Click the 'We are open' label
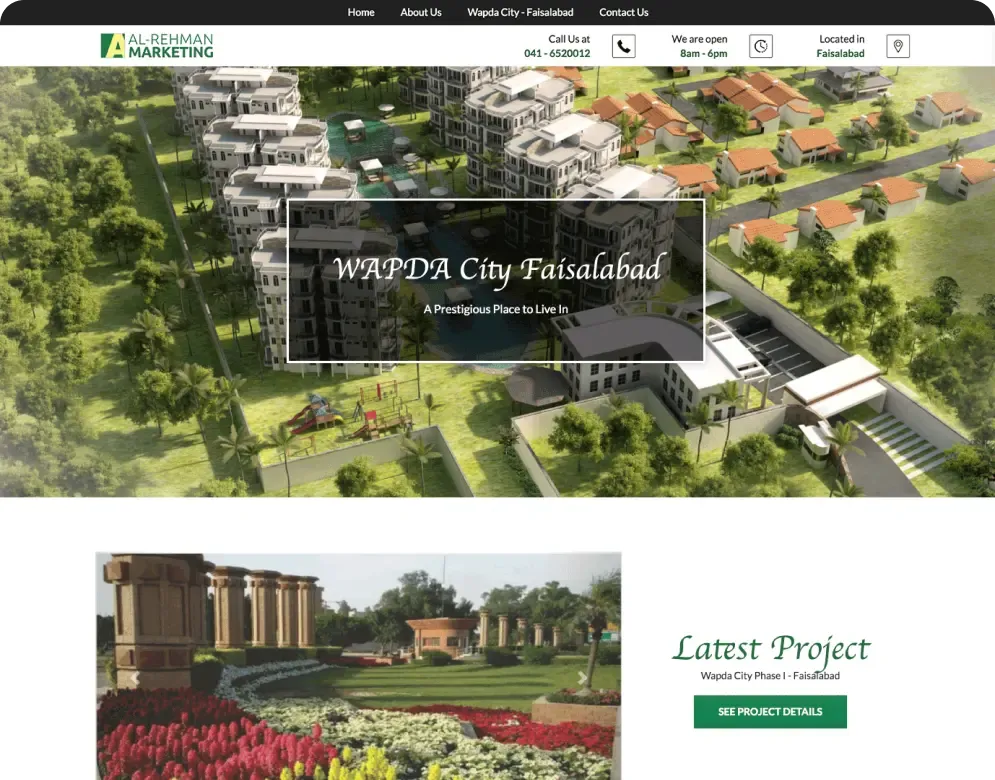Viewport: 995px width, 780px height. pos(699,39)
